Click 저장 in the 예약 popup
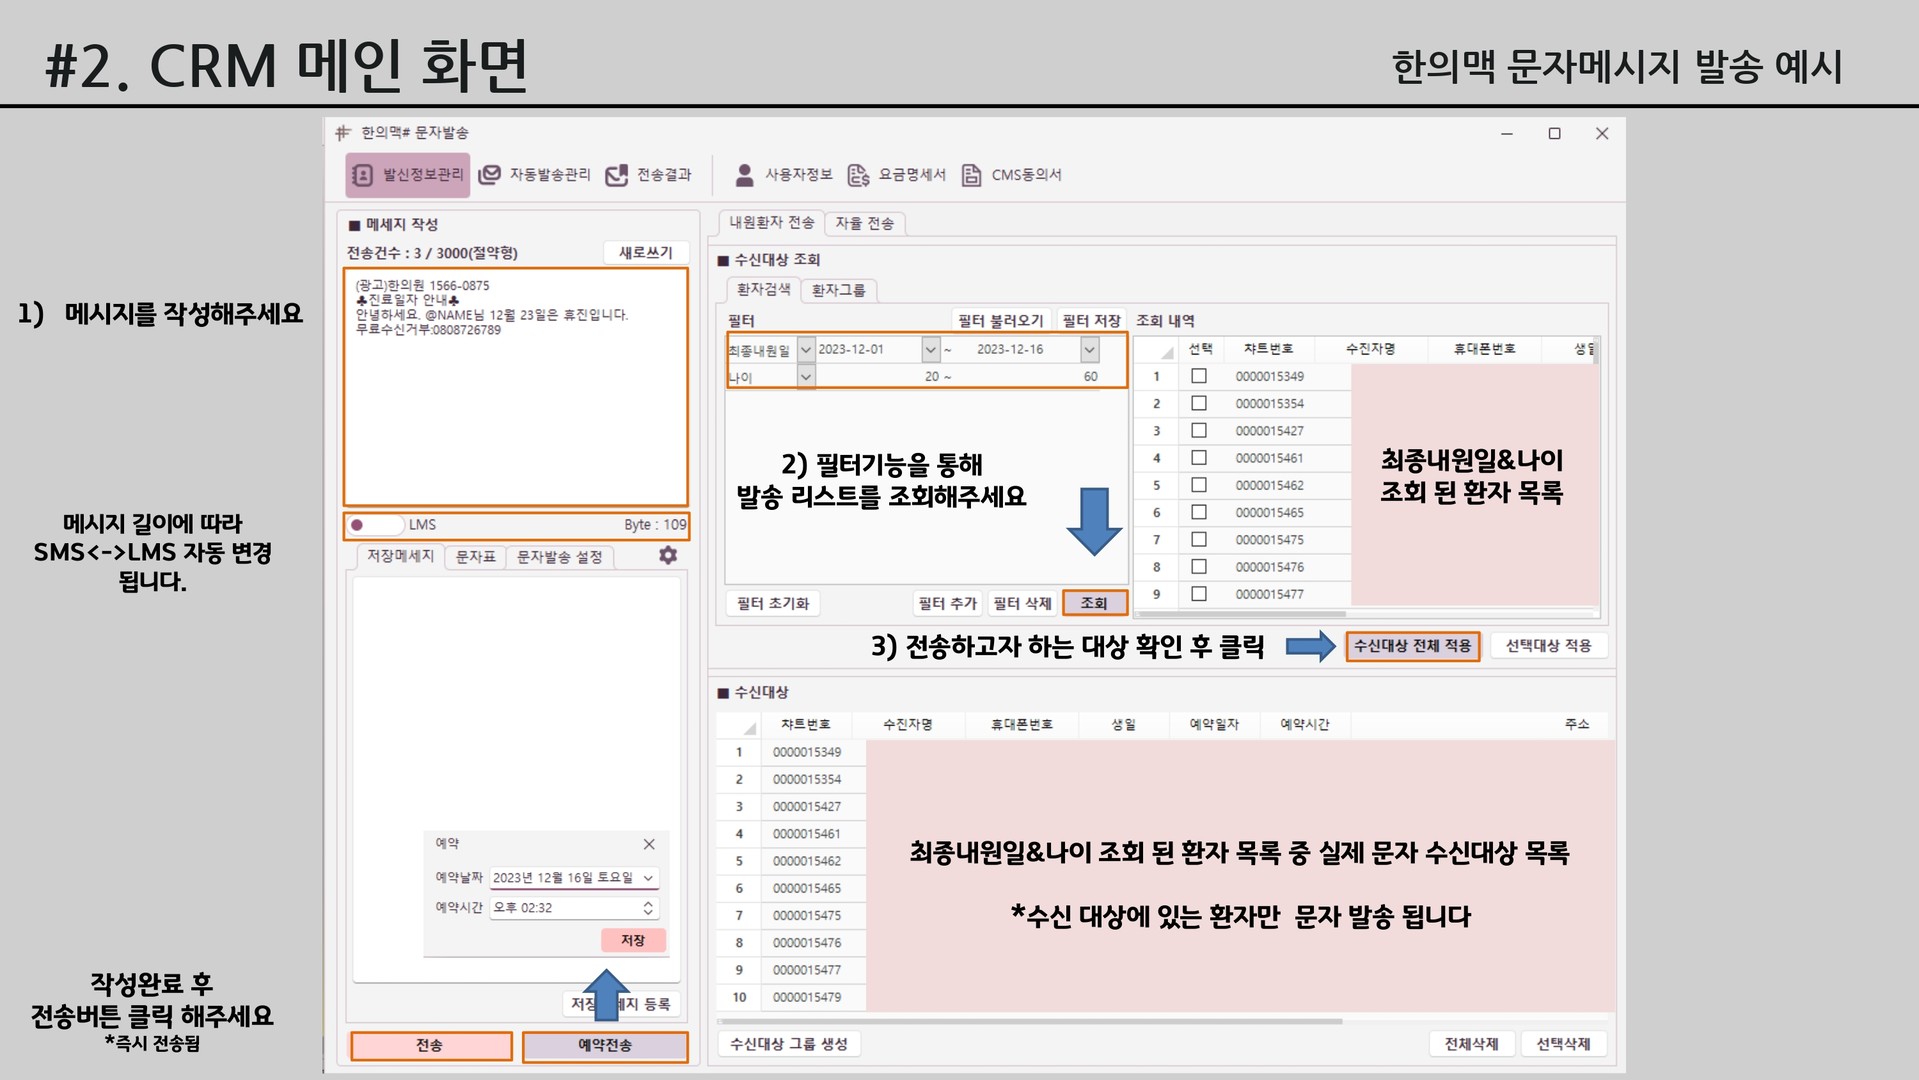Screen dimensions: 1919x1080 (633, 940)
